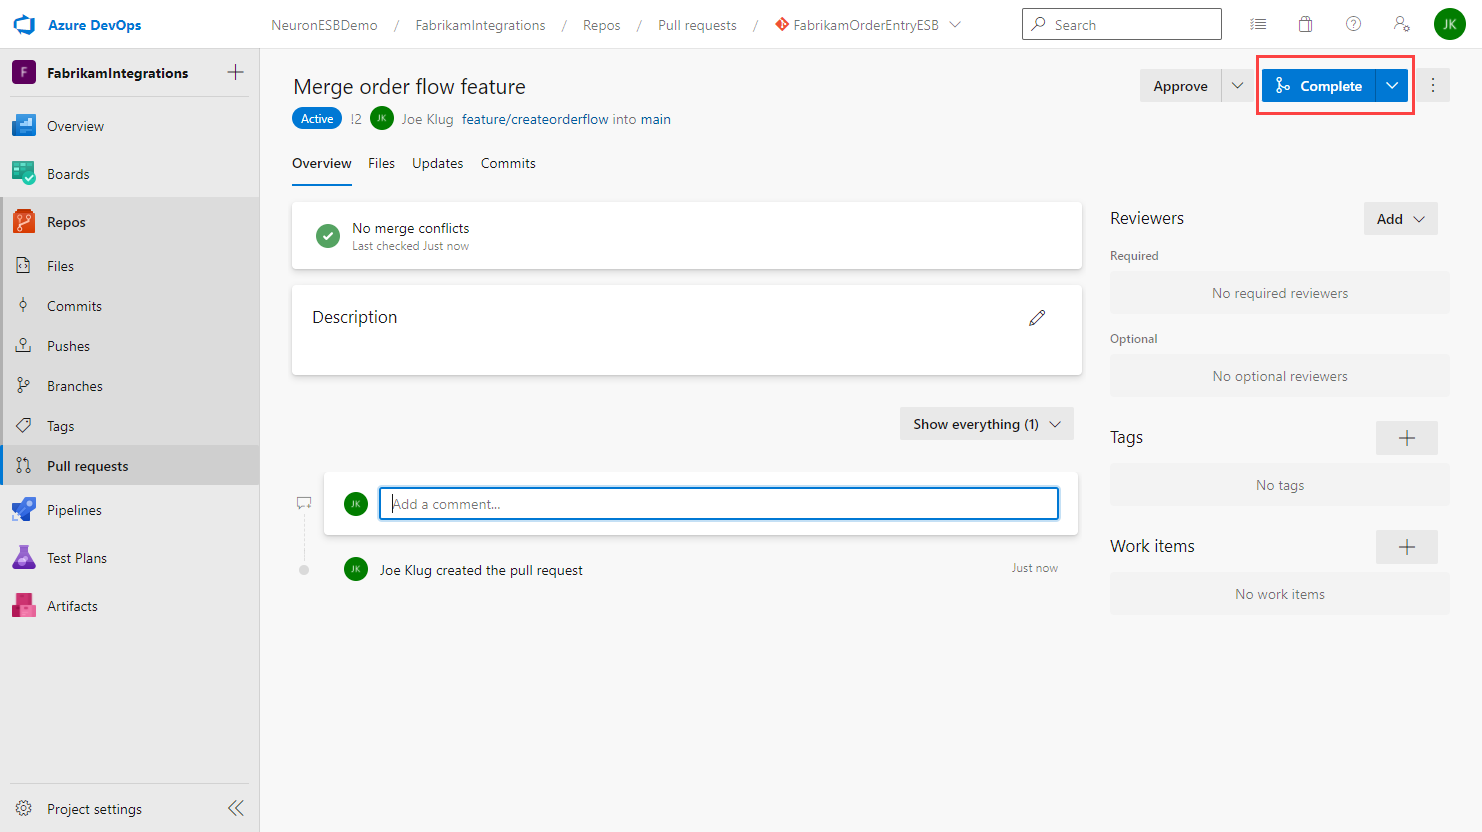Expand the Approve vote options dropdown
1482x832 pixels.
click(1238, 86)
